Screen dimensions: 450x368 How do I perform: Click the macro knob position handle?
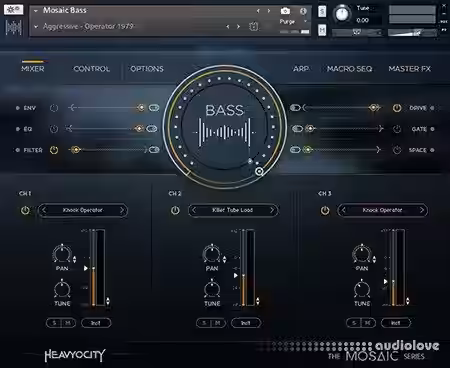pyautogui.click(x=259, y=171)
